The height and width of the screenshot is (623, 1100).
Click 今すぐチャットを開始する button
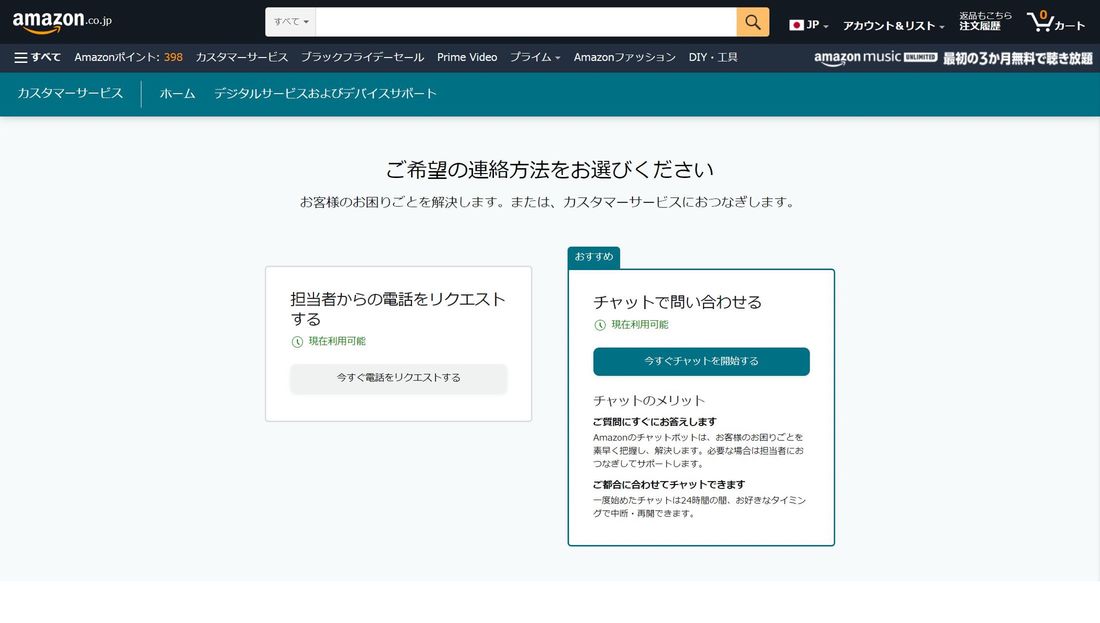click(701, 361)
